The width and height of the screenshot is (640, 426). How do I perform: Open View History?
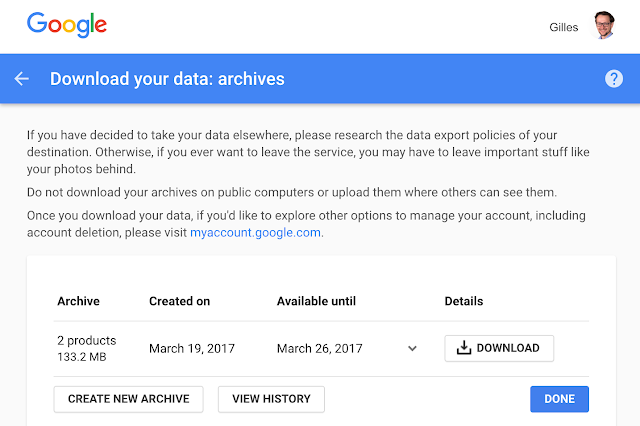(x=271, y=399)
